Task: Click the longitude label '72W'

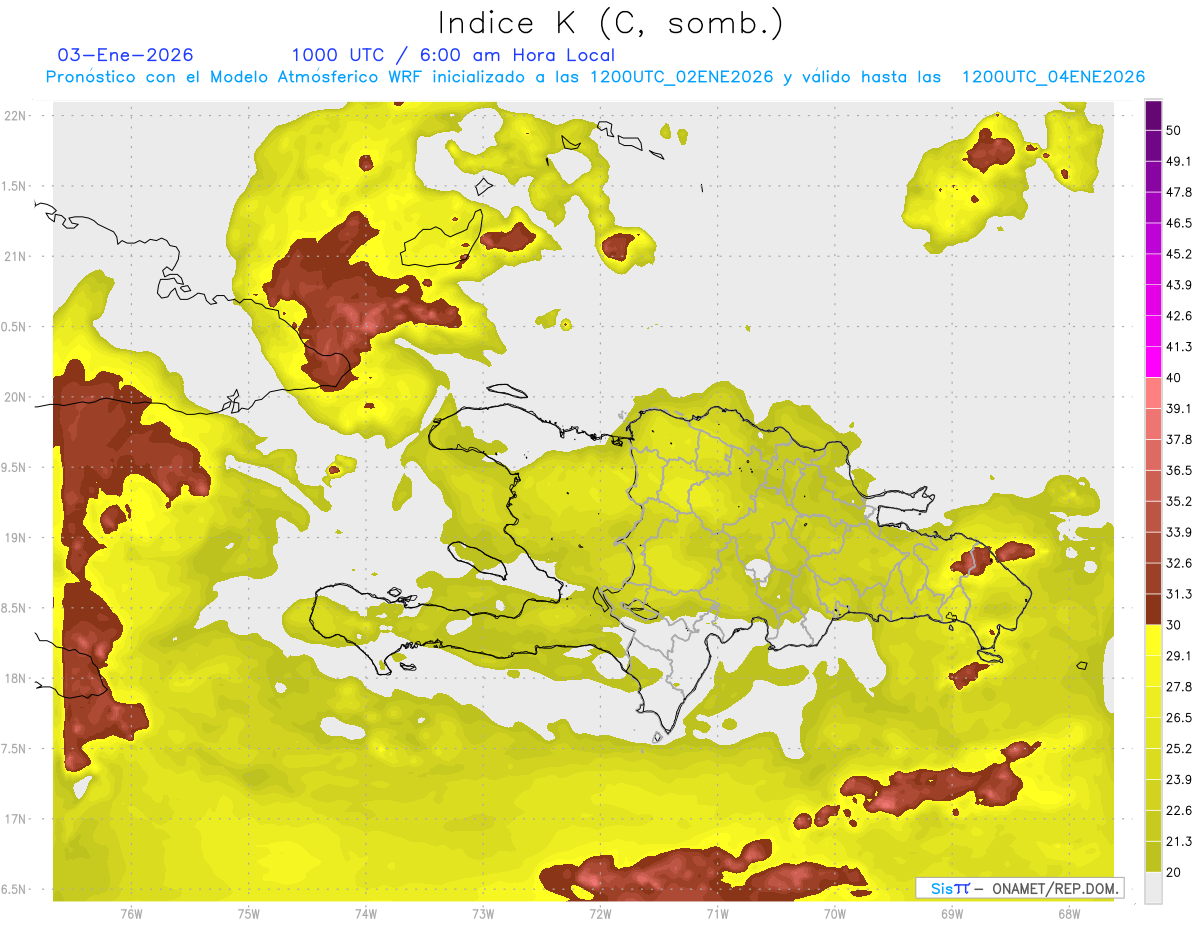Action: coord(600,914)
